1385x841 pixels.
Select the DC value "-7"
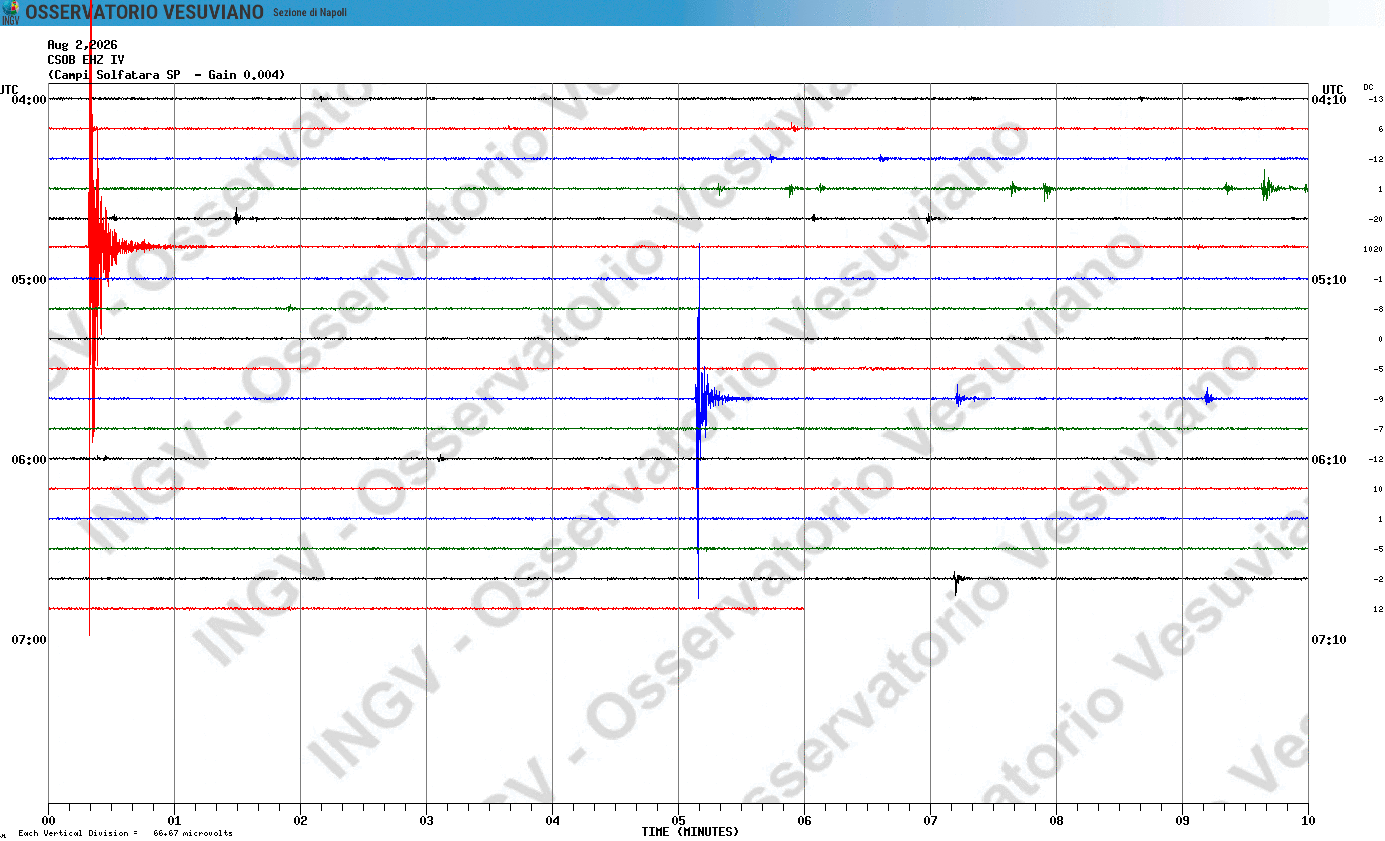(1378, 429)
